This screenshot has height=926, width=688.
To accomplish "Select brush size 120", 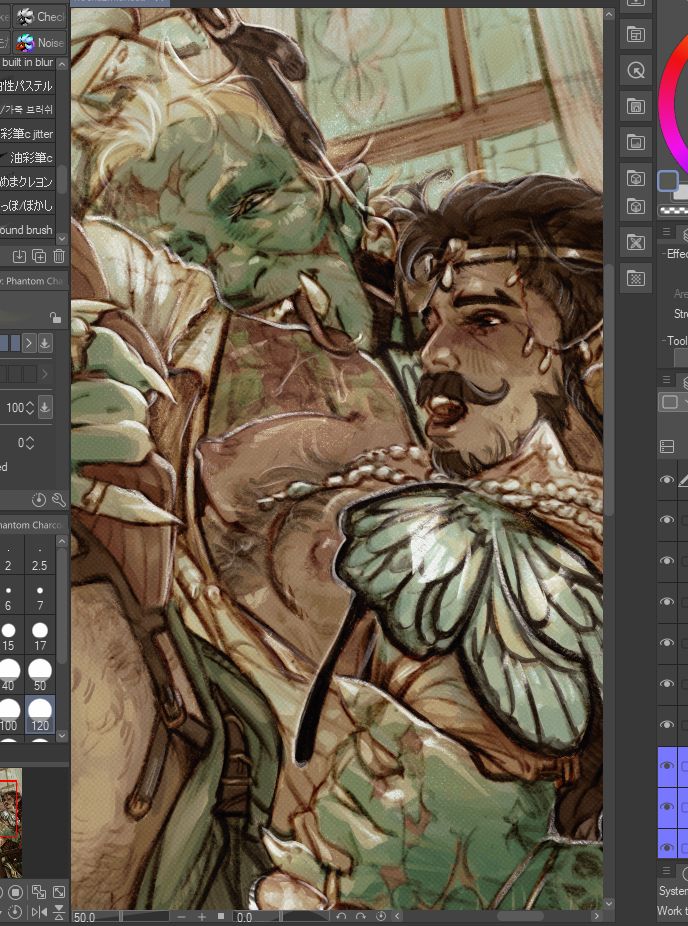I will pyautogui.click(x=40, y=714).
